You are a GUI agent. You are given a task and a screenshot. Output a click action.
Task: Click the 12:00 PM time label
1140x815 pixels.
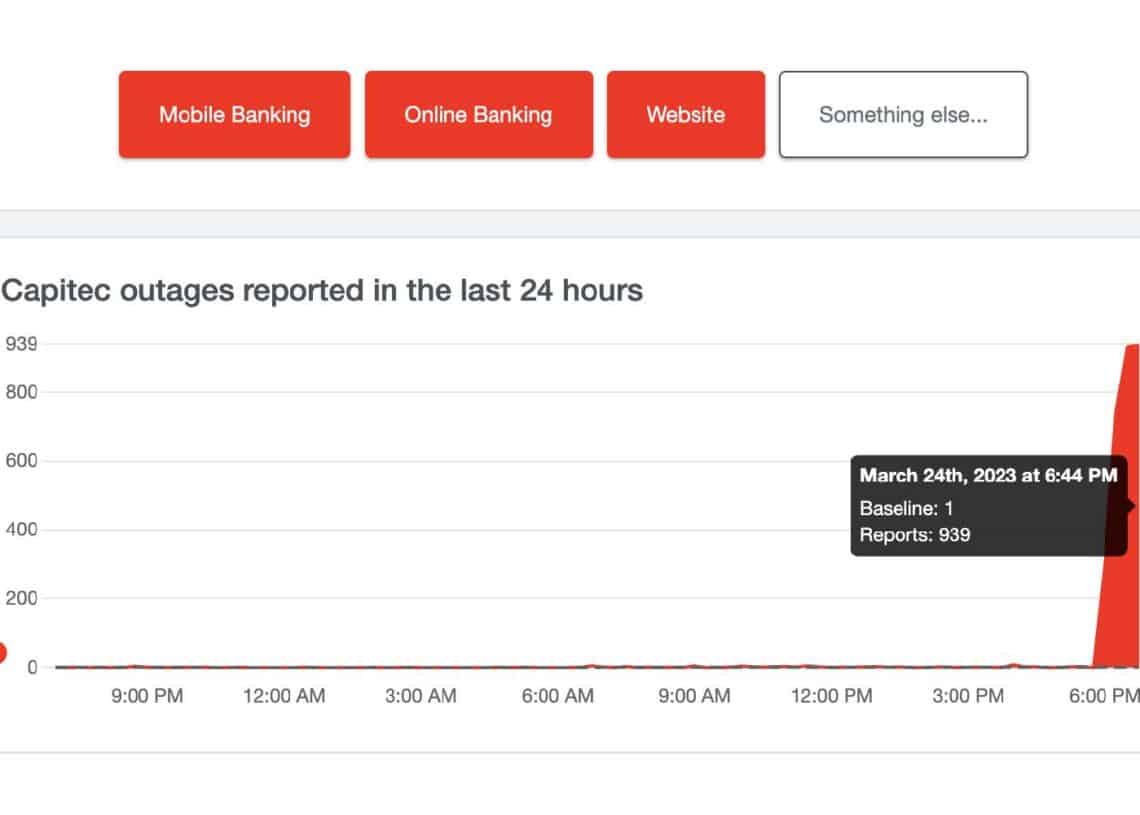[831, 696]
